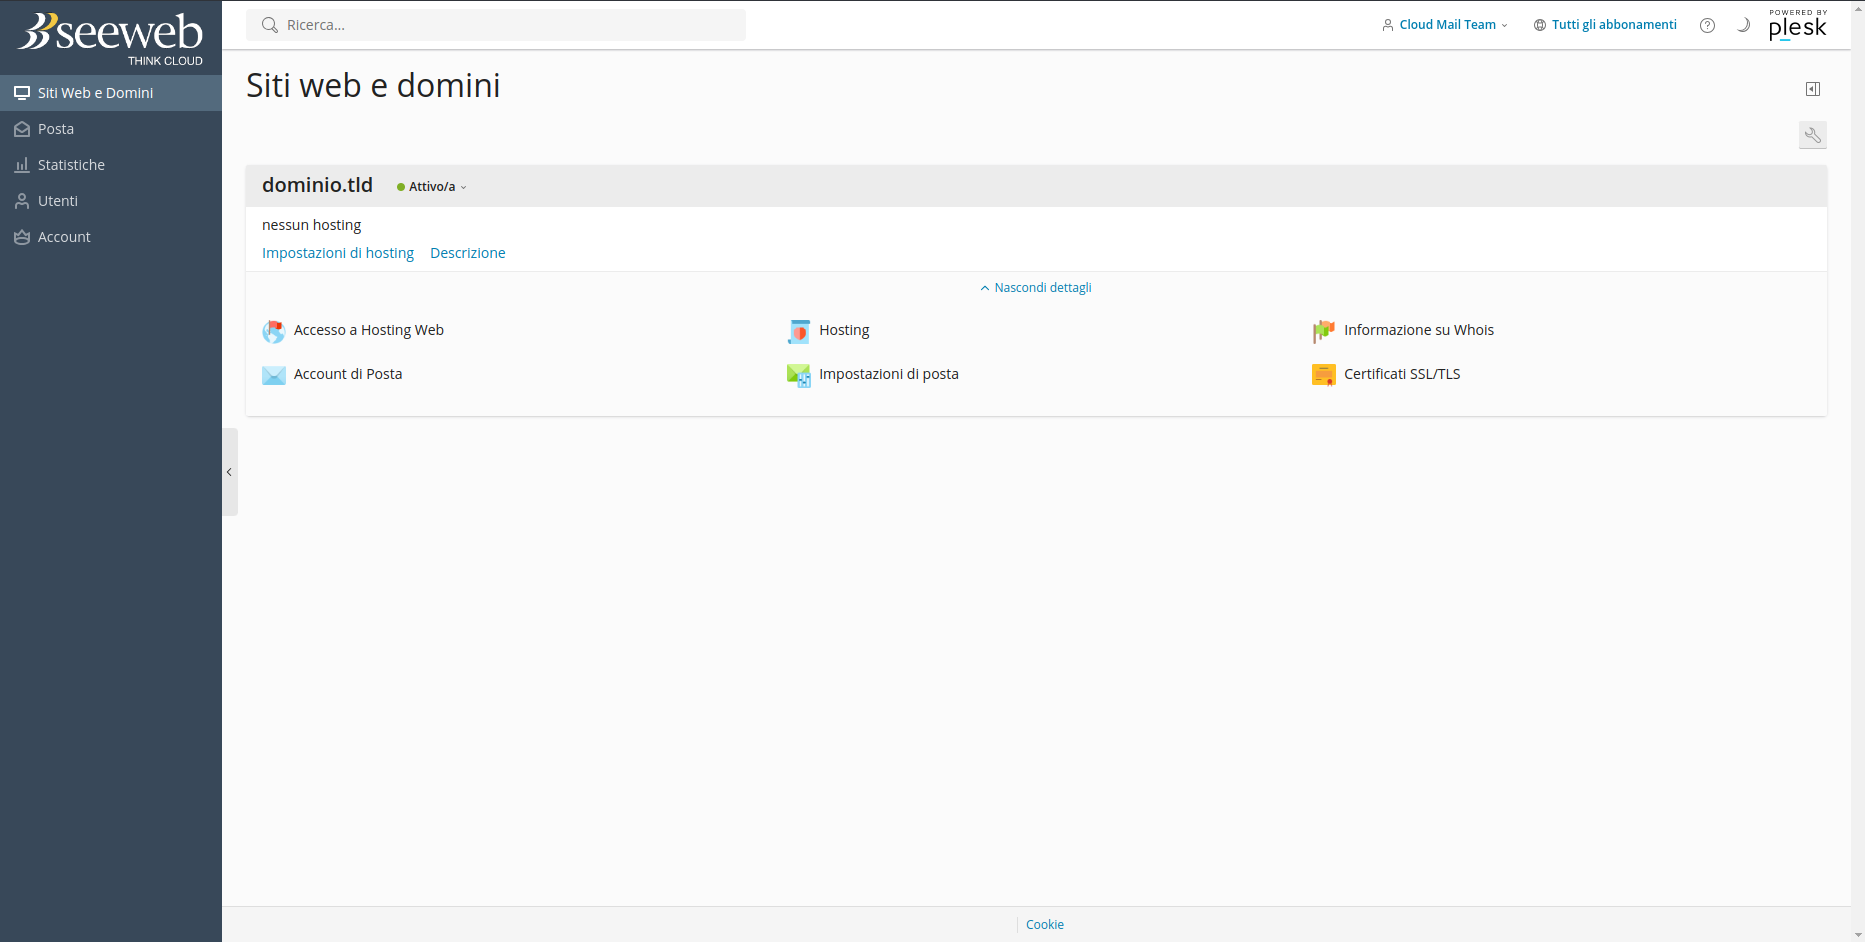Image resolution: width=1865 pixels, height=942 pixels.
Task: Open Tutti gli abbonamenti link
Action: (1613, 25)
